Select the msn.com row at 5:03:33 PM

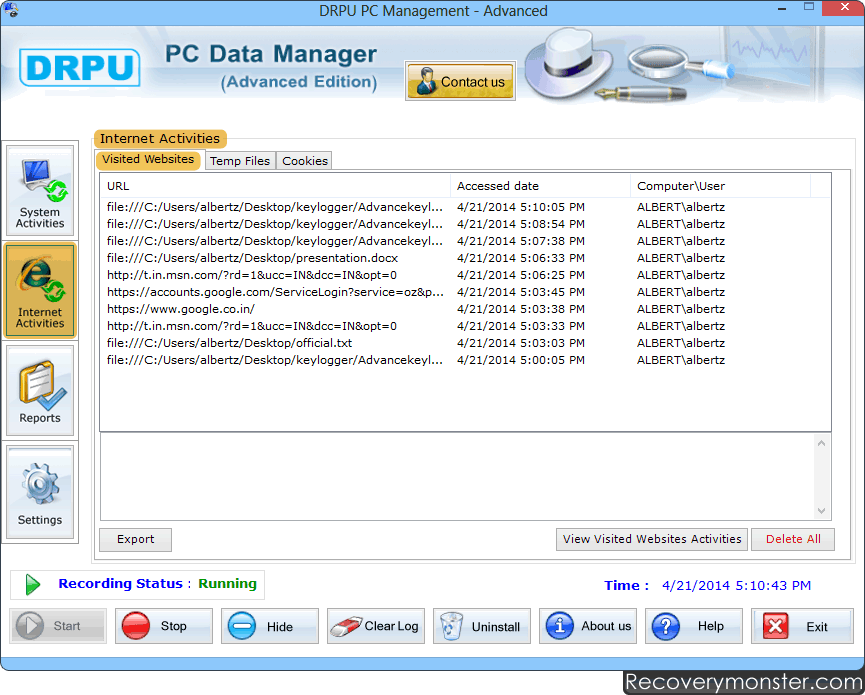(x=465, y=327)
